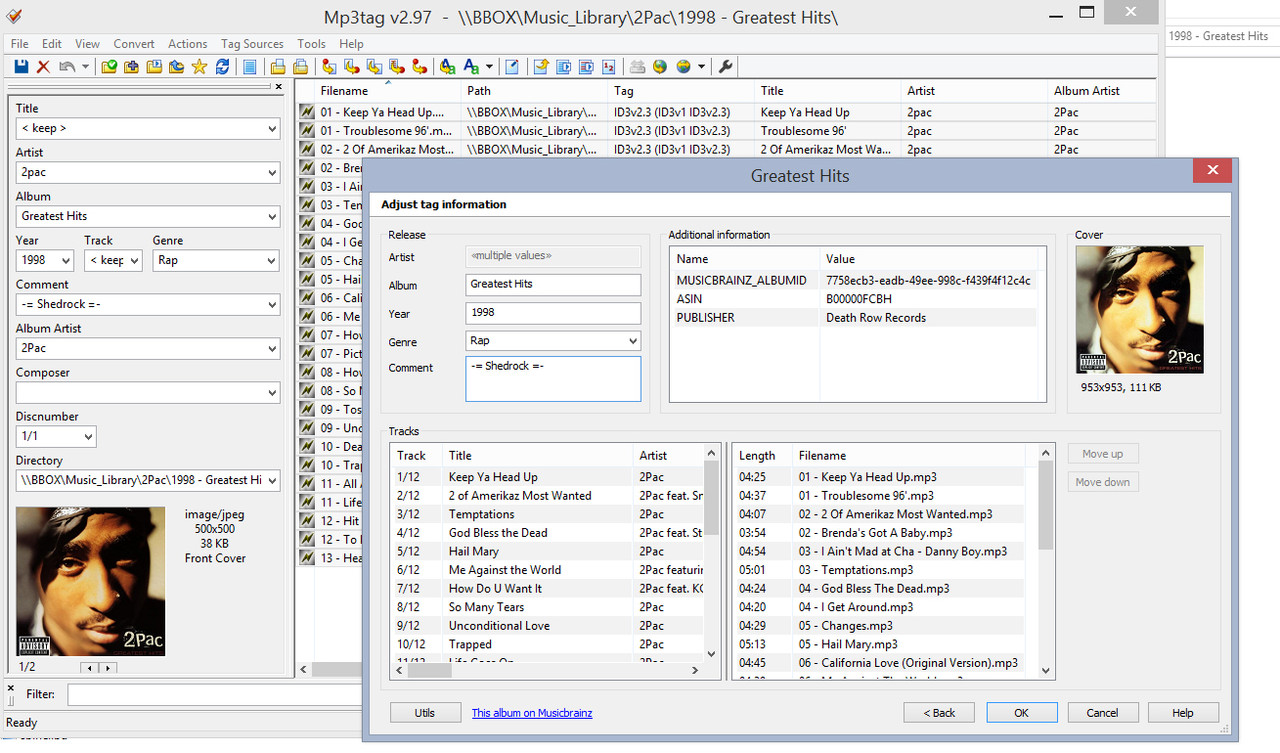Open the Actions menu
The image size is (1280, 753).
pos(188,44)
